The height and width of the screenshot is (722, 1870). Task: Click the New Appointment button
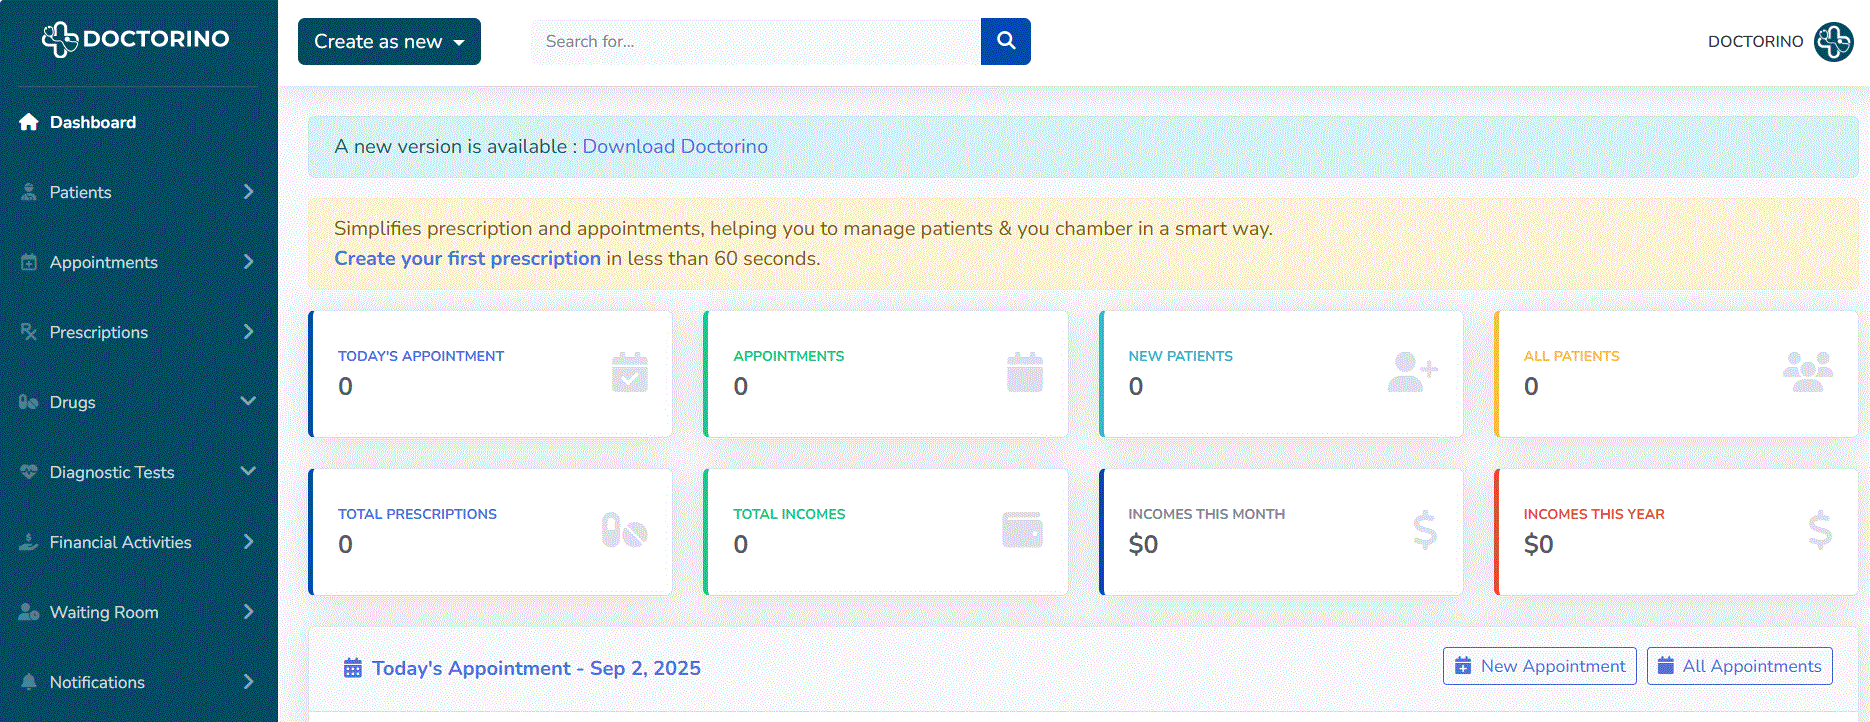[1539, 666]
